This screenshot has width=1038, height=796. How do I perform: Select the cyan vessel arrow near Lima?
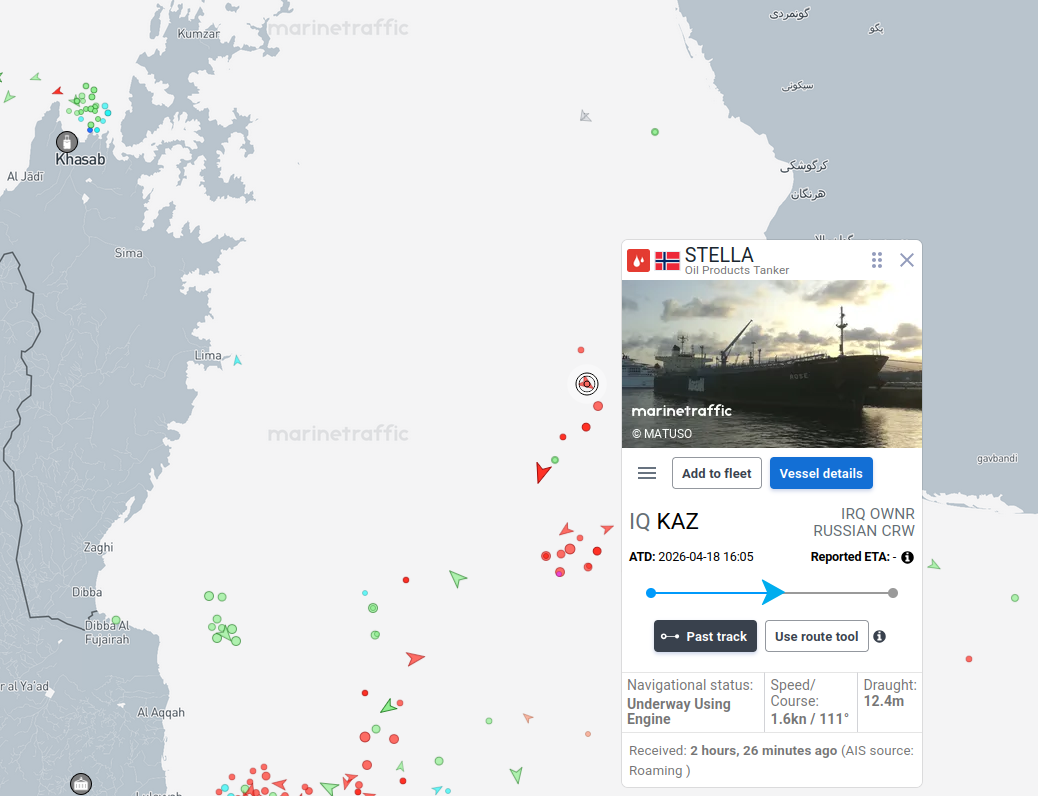237,360
